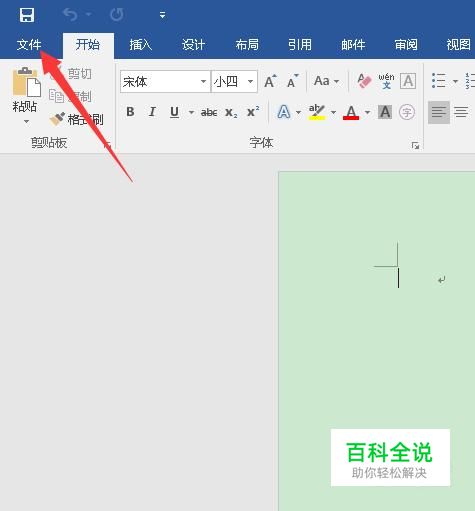Open the highlight color dropdown arrow
The image size is (475, 511).
(x=333, y=112)
